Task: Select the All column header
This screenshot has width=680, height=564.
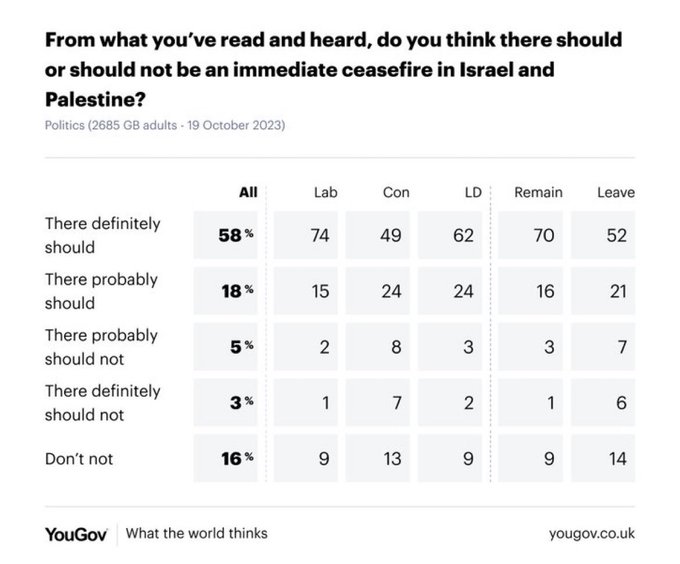Action: [x=248, y=192]
